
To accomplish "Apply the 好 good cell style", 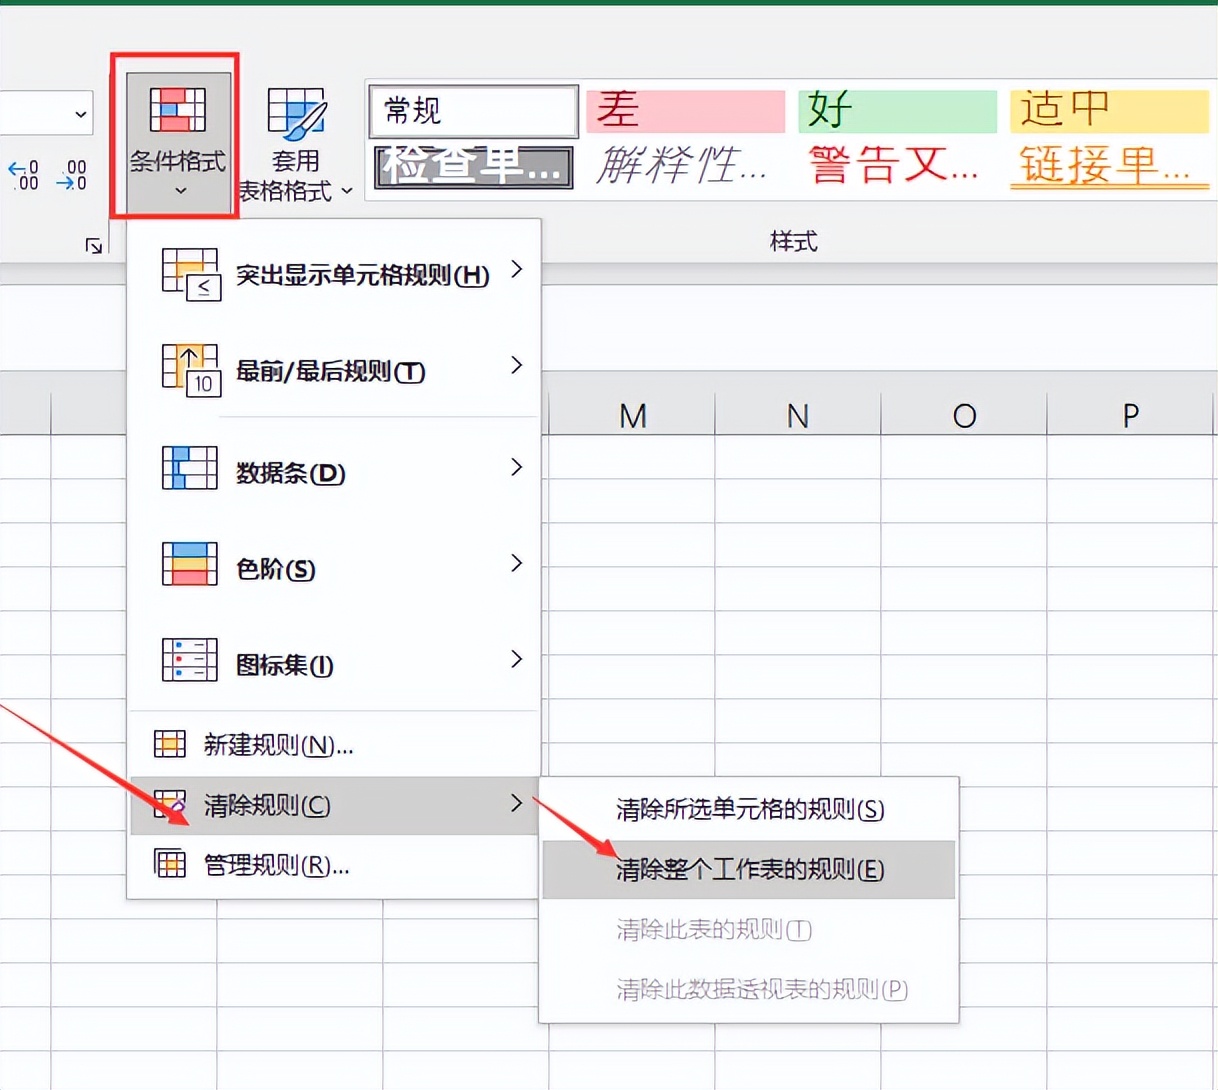I will (x=898, y=111).
